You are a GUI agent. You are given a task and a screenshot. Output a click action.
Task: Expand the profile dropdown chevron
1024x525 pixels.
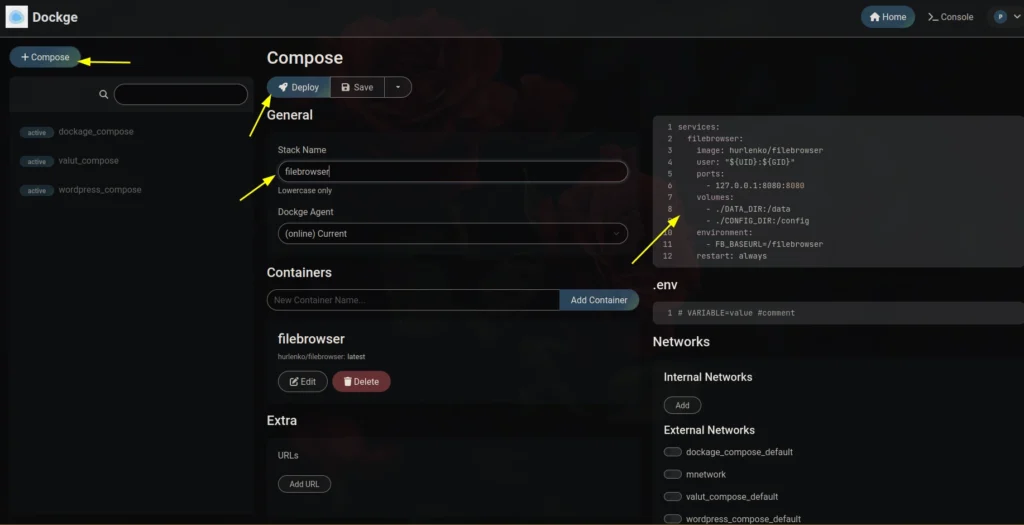pyautogui.click(x=1016, y=18)
